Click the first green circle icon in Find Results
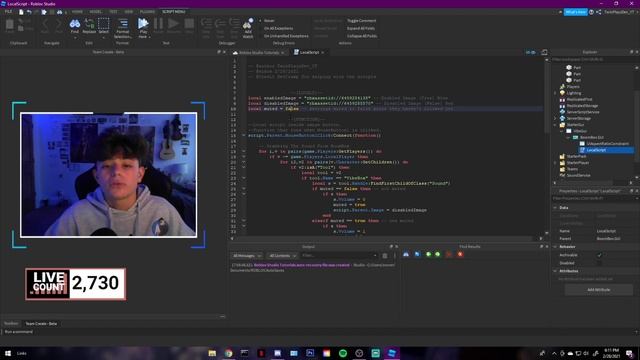 (429, 254)
